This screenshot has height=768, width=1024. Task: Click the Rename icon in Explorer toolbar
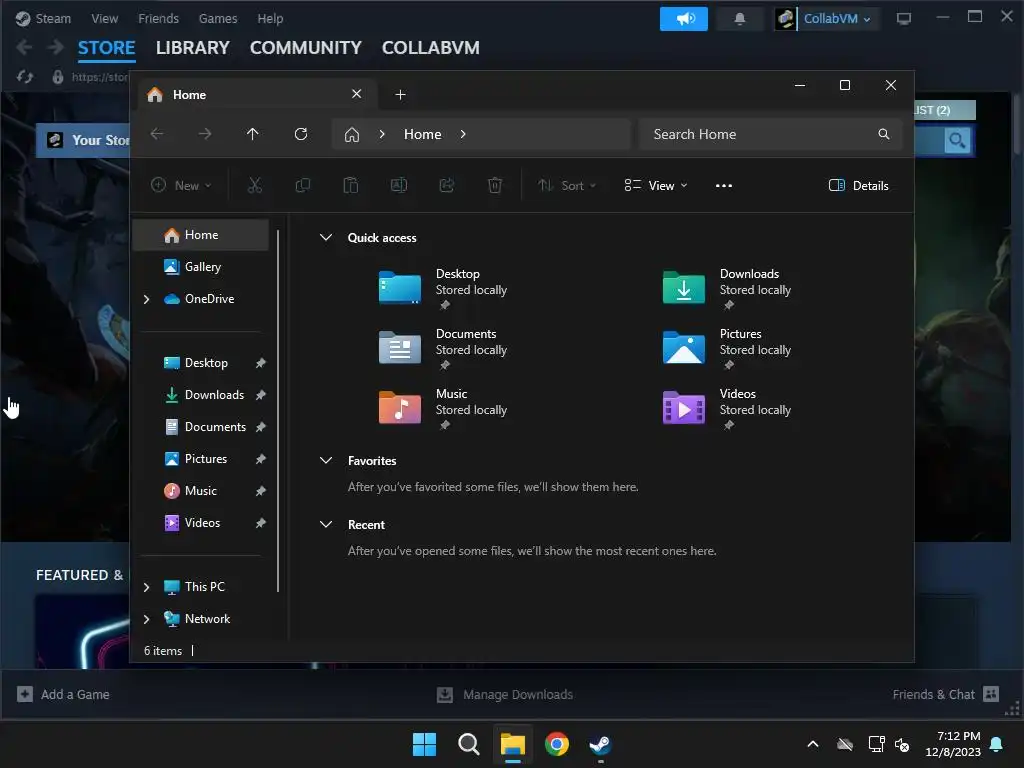pyautogui.click(x=399, y=185)
